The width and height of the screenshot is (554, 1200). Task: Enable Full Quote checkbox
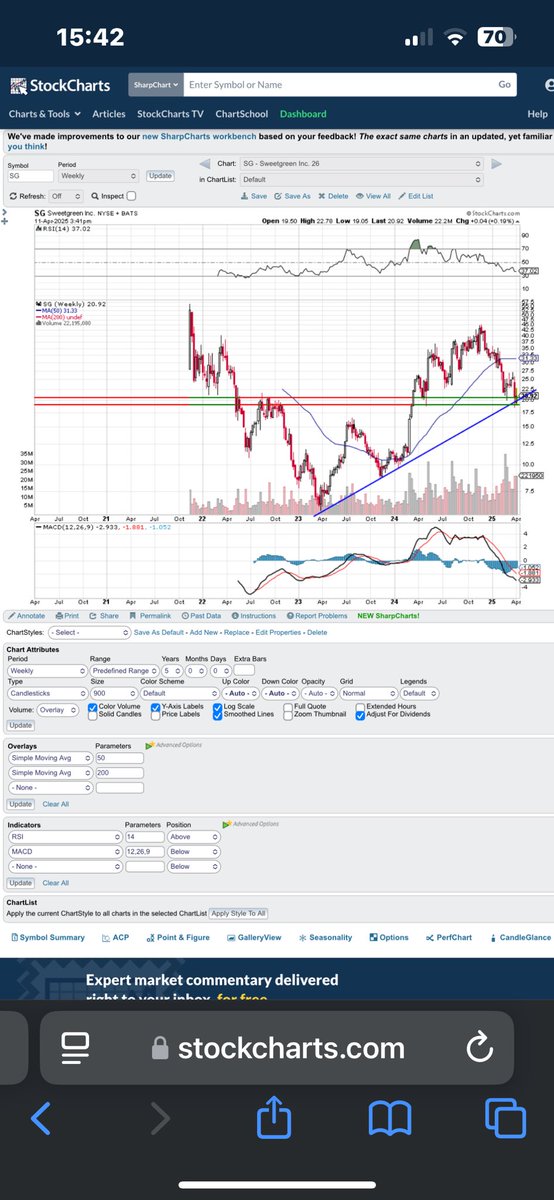click(x=288, y=706)
